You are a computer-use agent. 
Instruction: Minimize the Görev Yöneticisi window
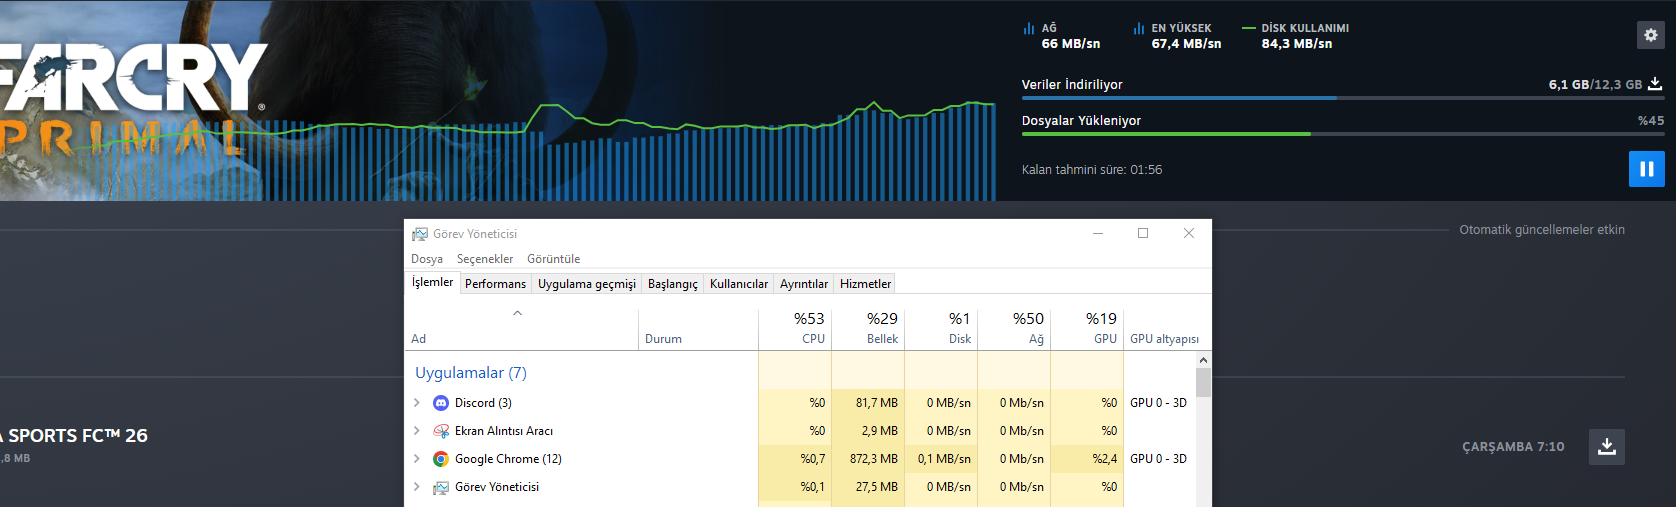coord(1098,233)
